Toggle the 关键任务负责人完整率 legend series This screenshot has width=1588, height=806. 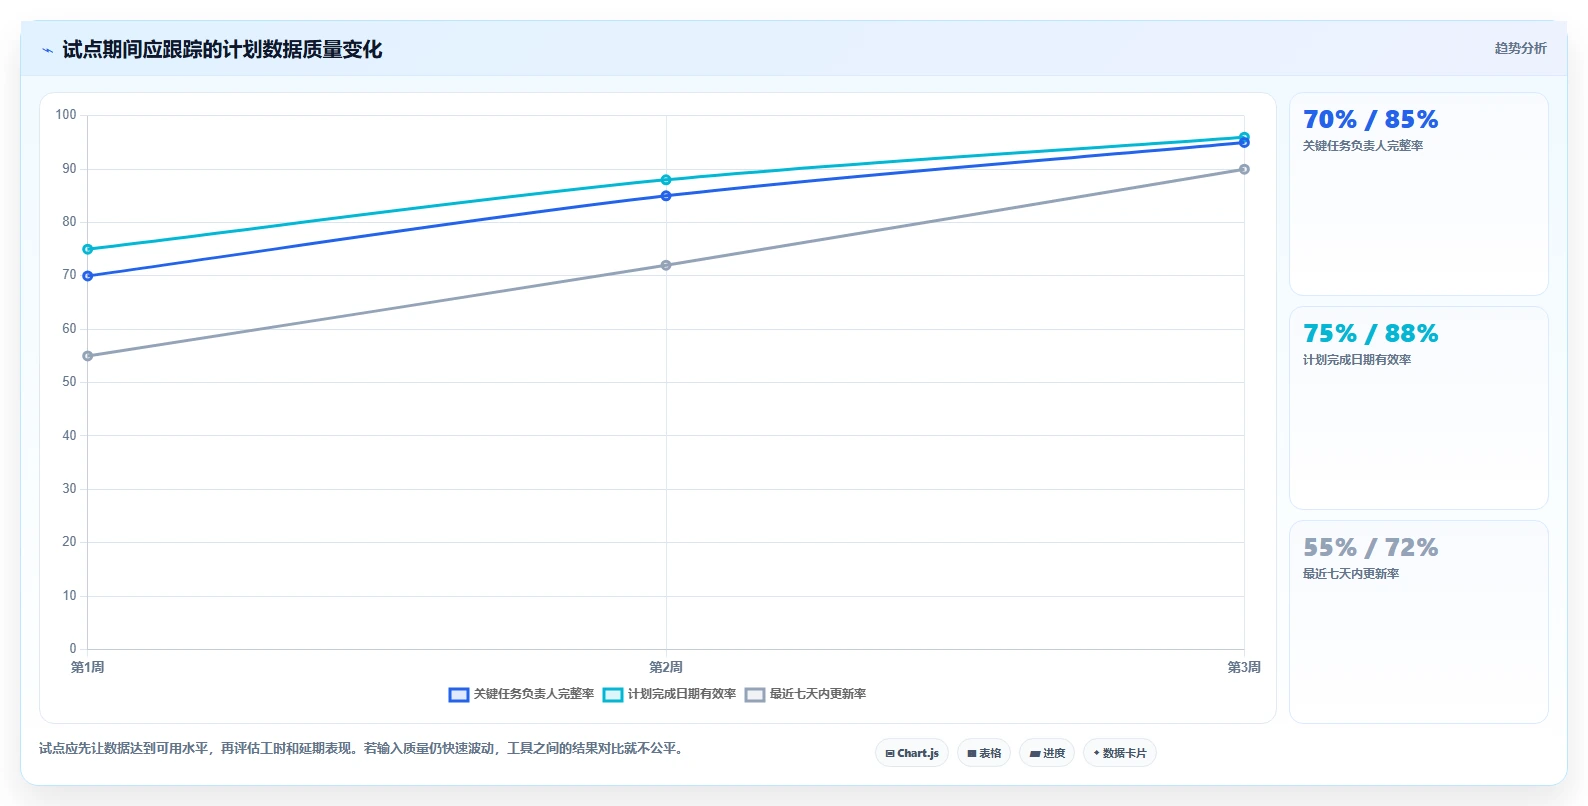pos(521,694)
